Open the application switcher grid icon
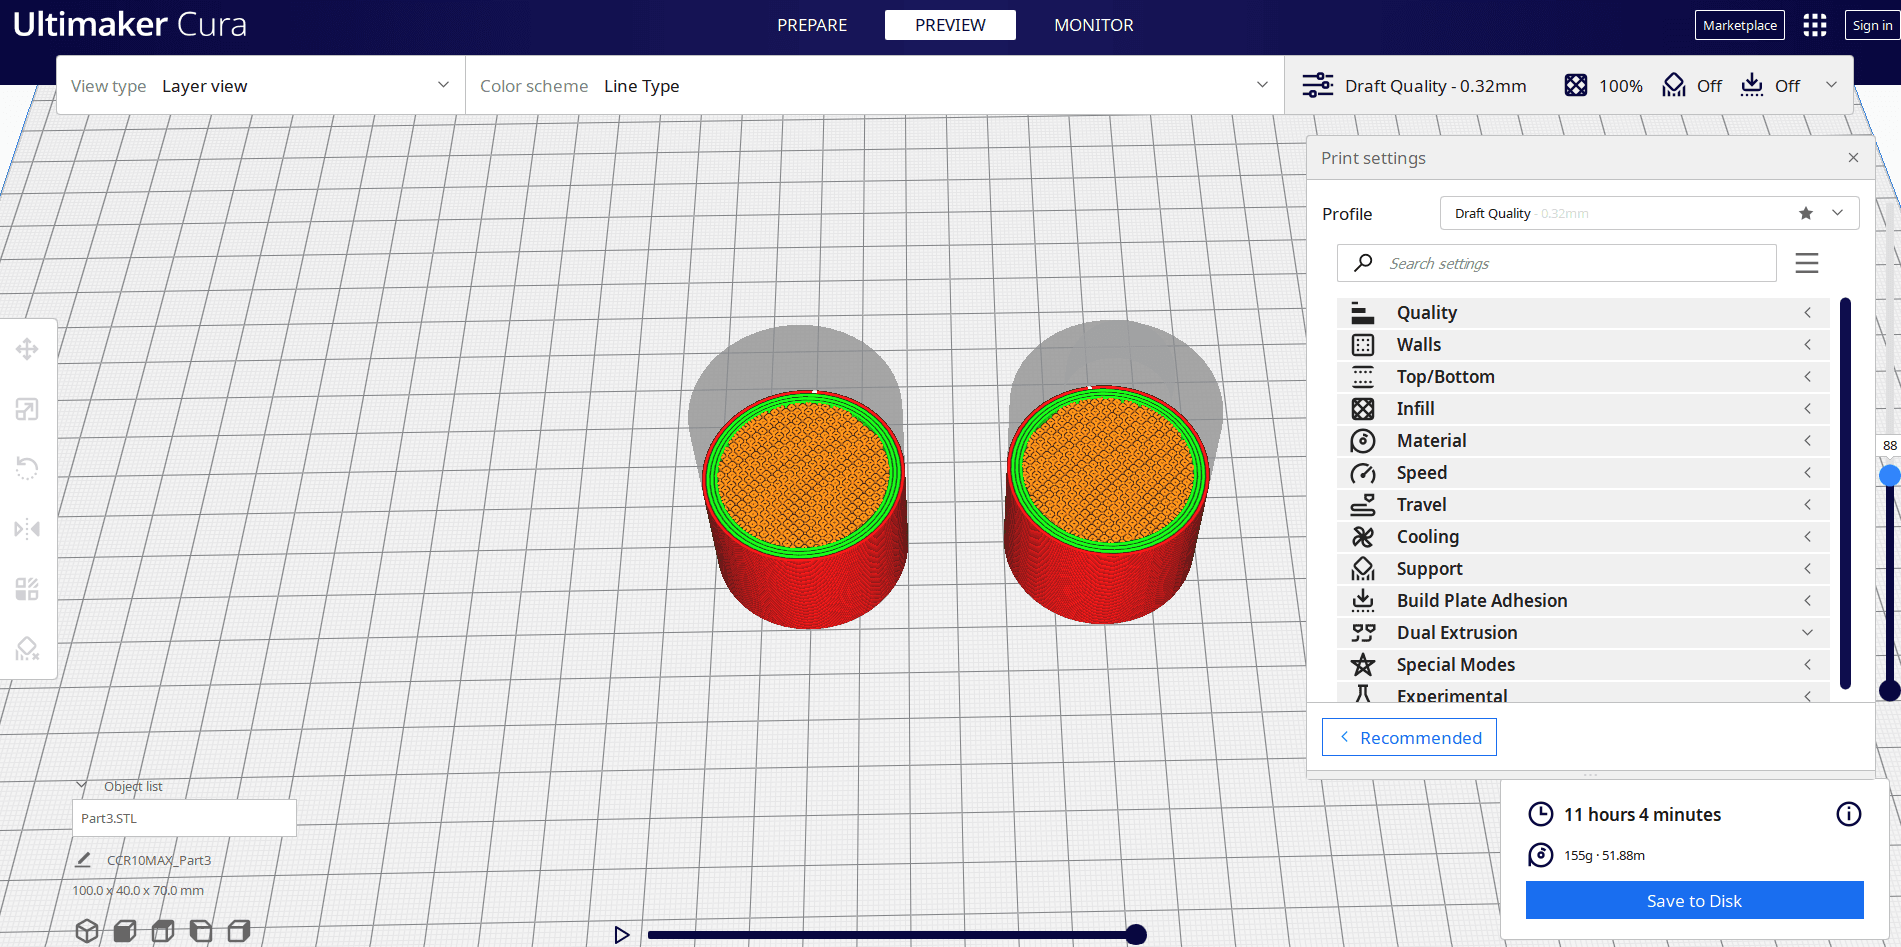The width and height of the screenshot is (1901, 947). (x=1814, y=25)
